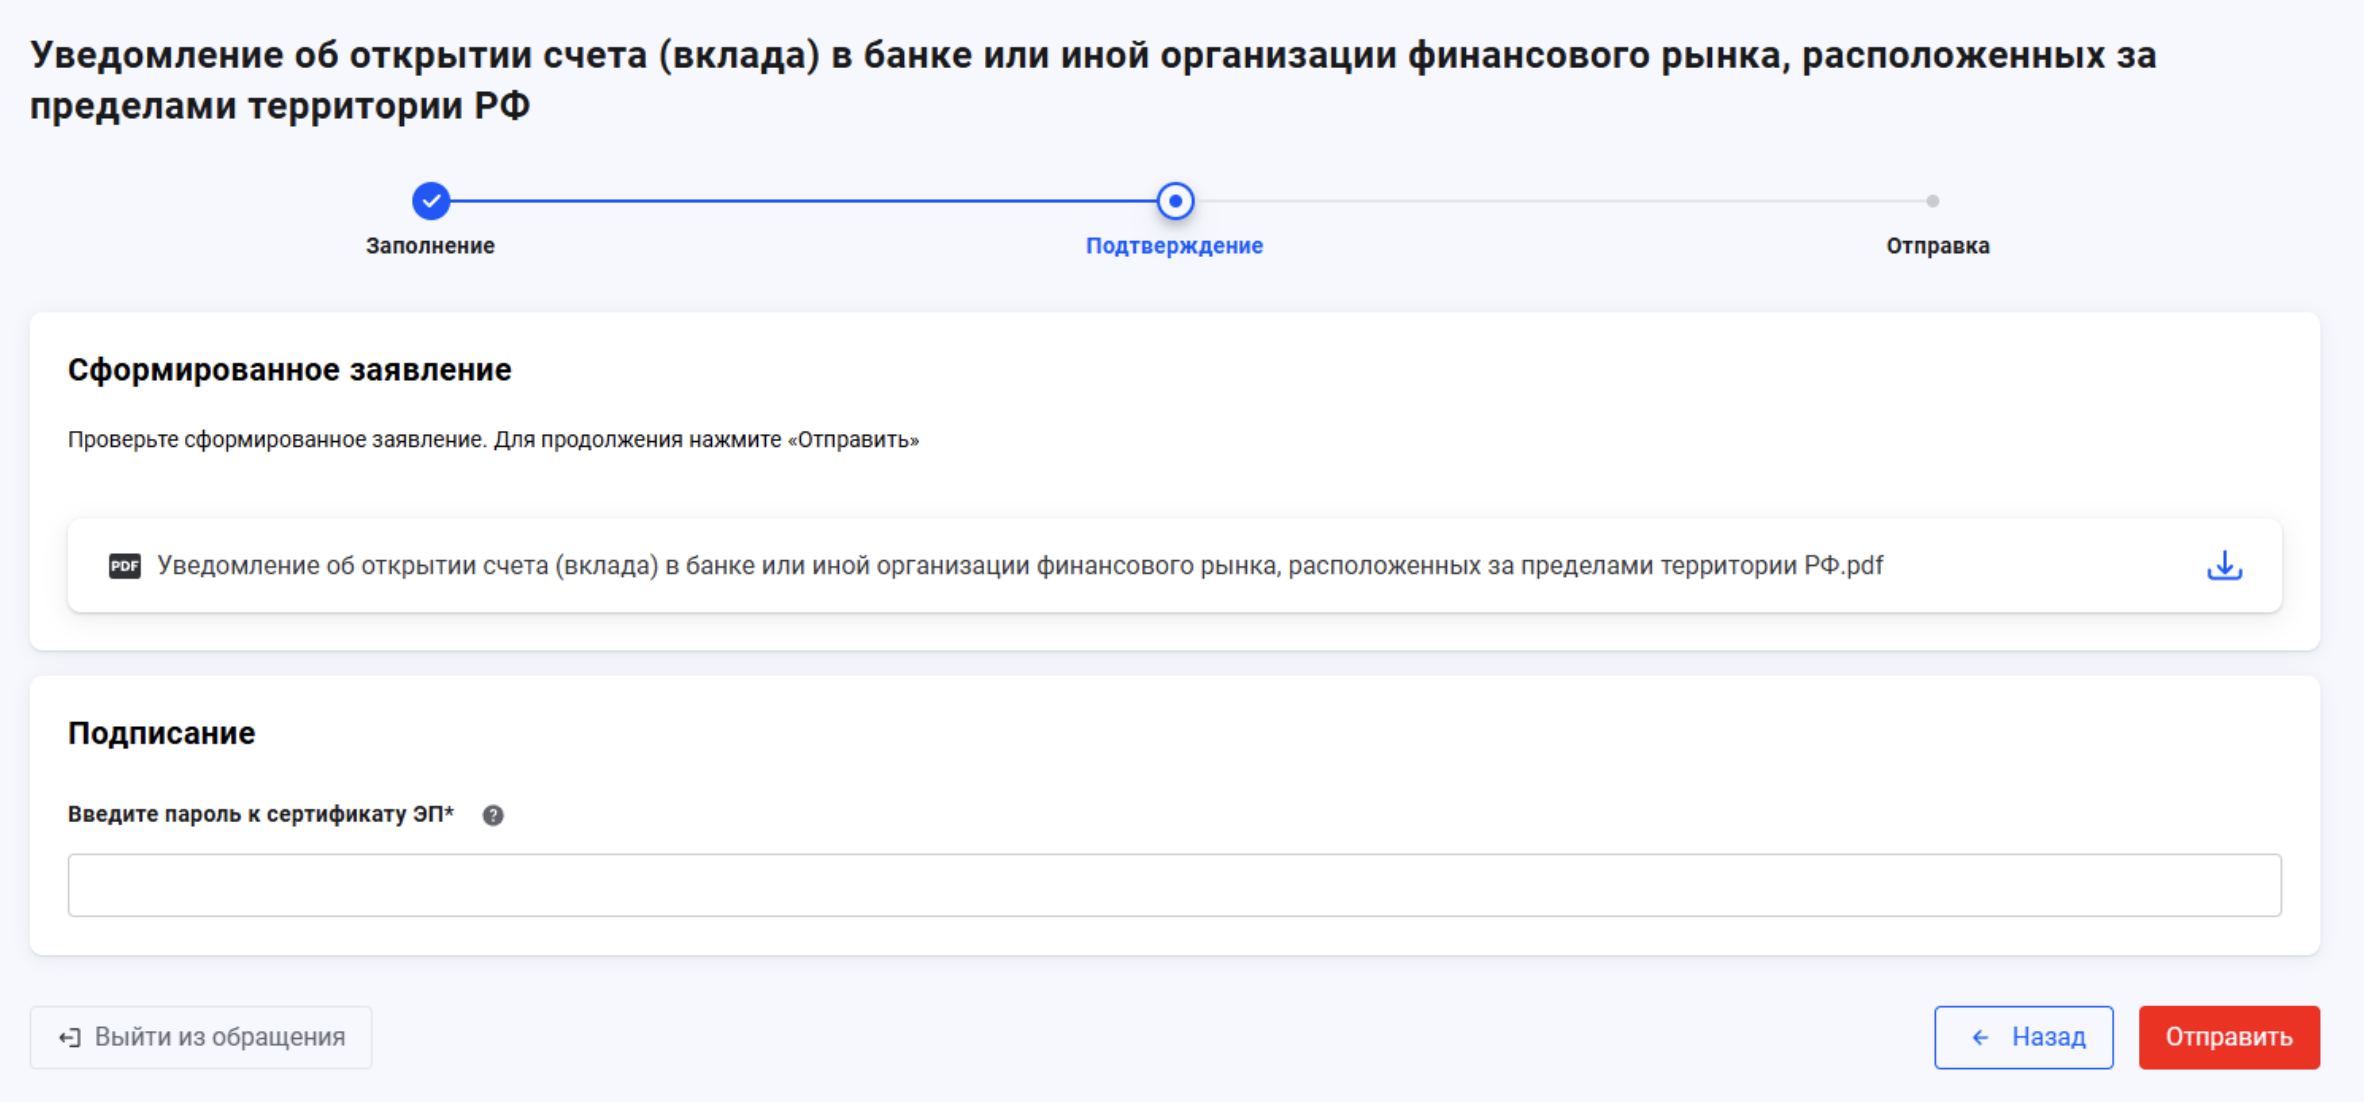Click the Сформированное заявление heading
Viewport: 2364px width, 1102px height.
(x=289, y=370)
